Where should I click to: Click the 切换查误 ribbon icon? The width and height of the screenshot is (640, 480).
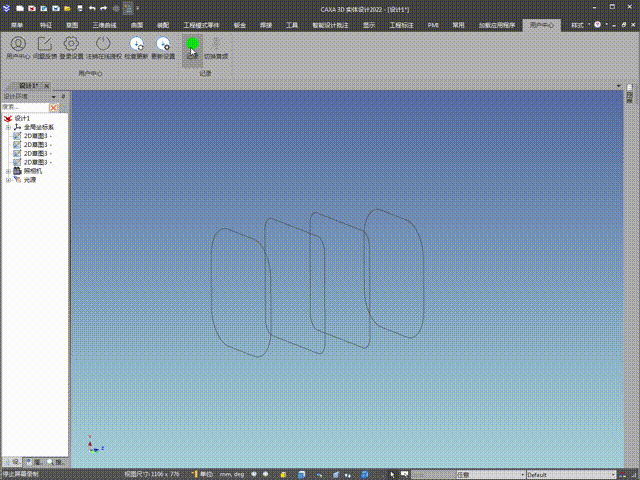[216, 44]
